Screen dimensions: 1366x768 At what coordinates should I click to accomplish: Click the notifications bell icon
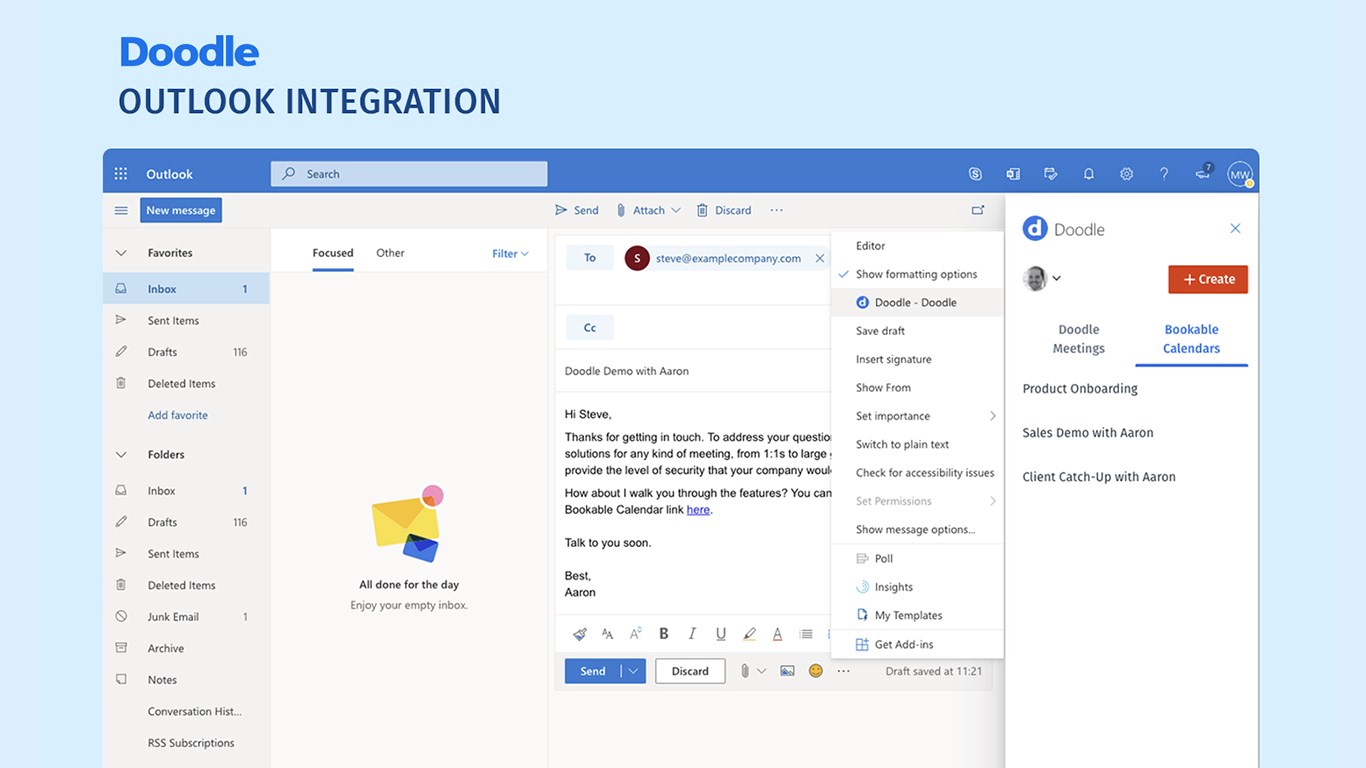click(x=1088, y=174)
